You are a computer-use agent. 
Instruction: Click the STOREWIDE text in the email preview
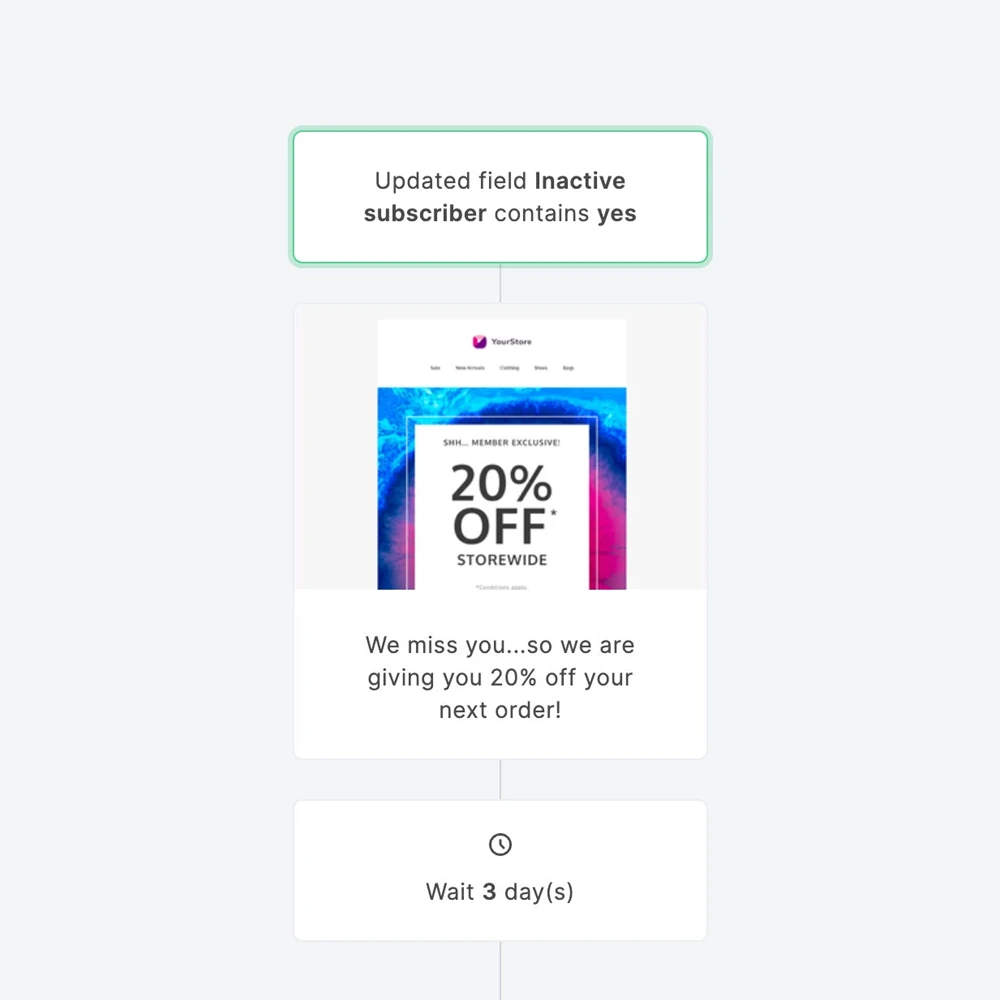point(502,560)
